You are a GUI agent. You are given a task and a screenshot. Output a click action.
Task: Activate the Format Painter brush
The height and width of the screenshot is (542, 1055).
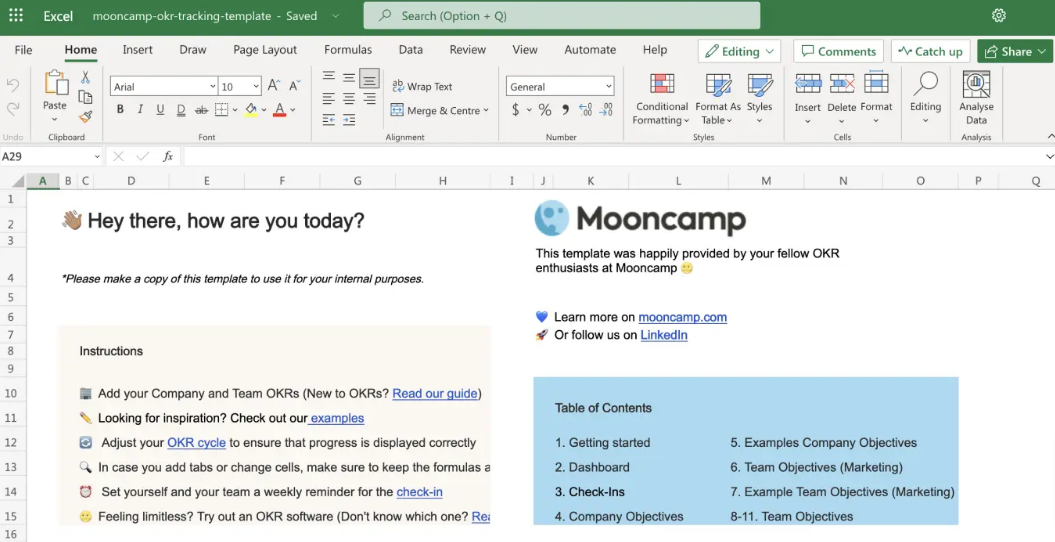coord(85,117)
